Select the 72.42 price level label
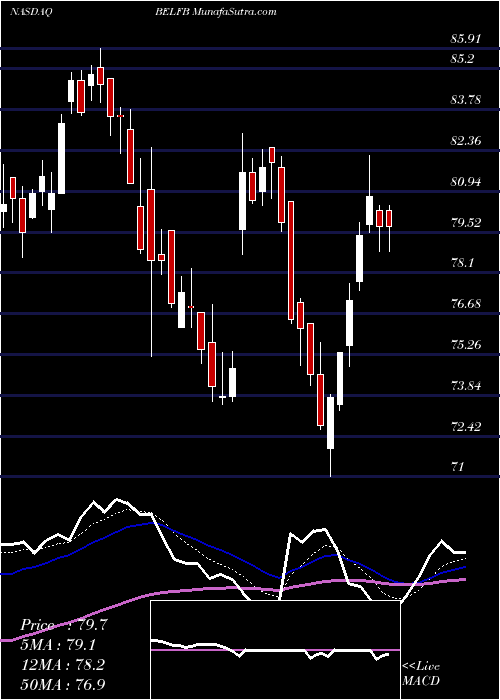The height and width of the screenshot is (700, 500). (x=466, y=427)
